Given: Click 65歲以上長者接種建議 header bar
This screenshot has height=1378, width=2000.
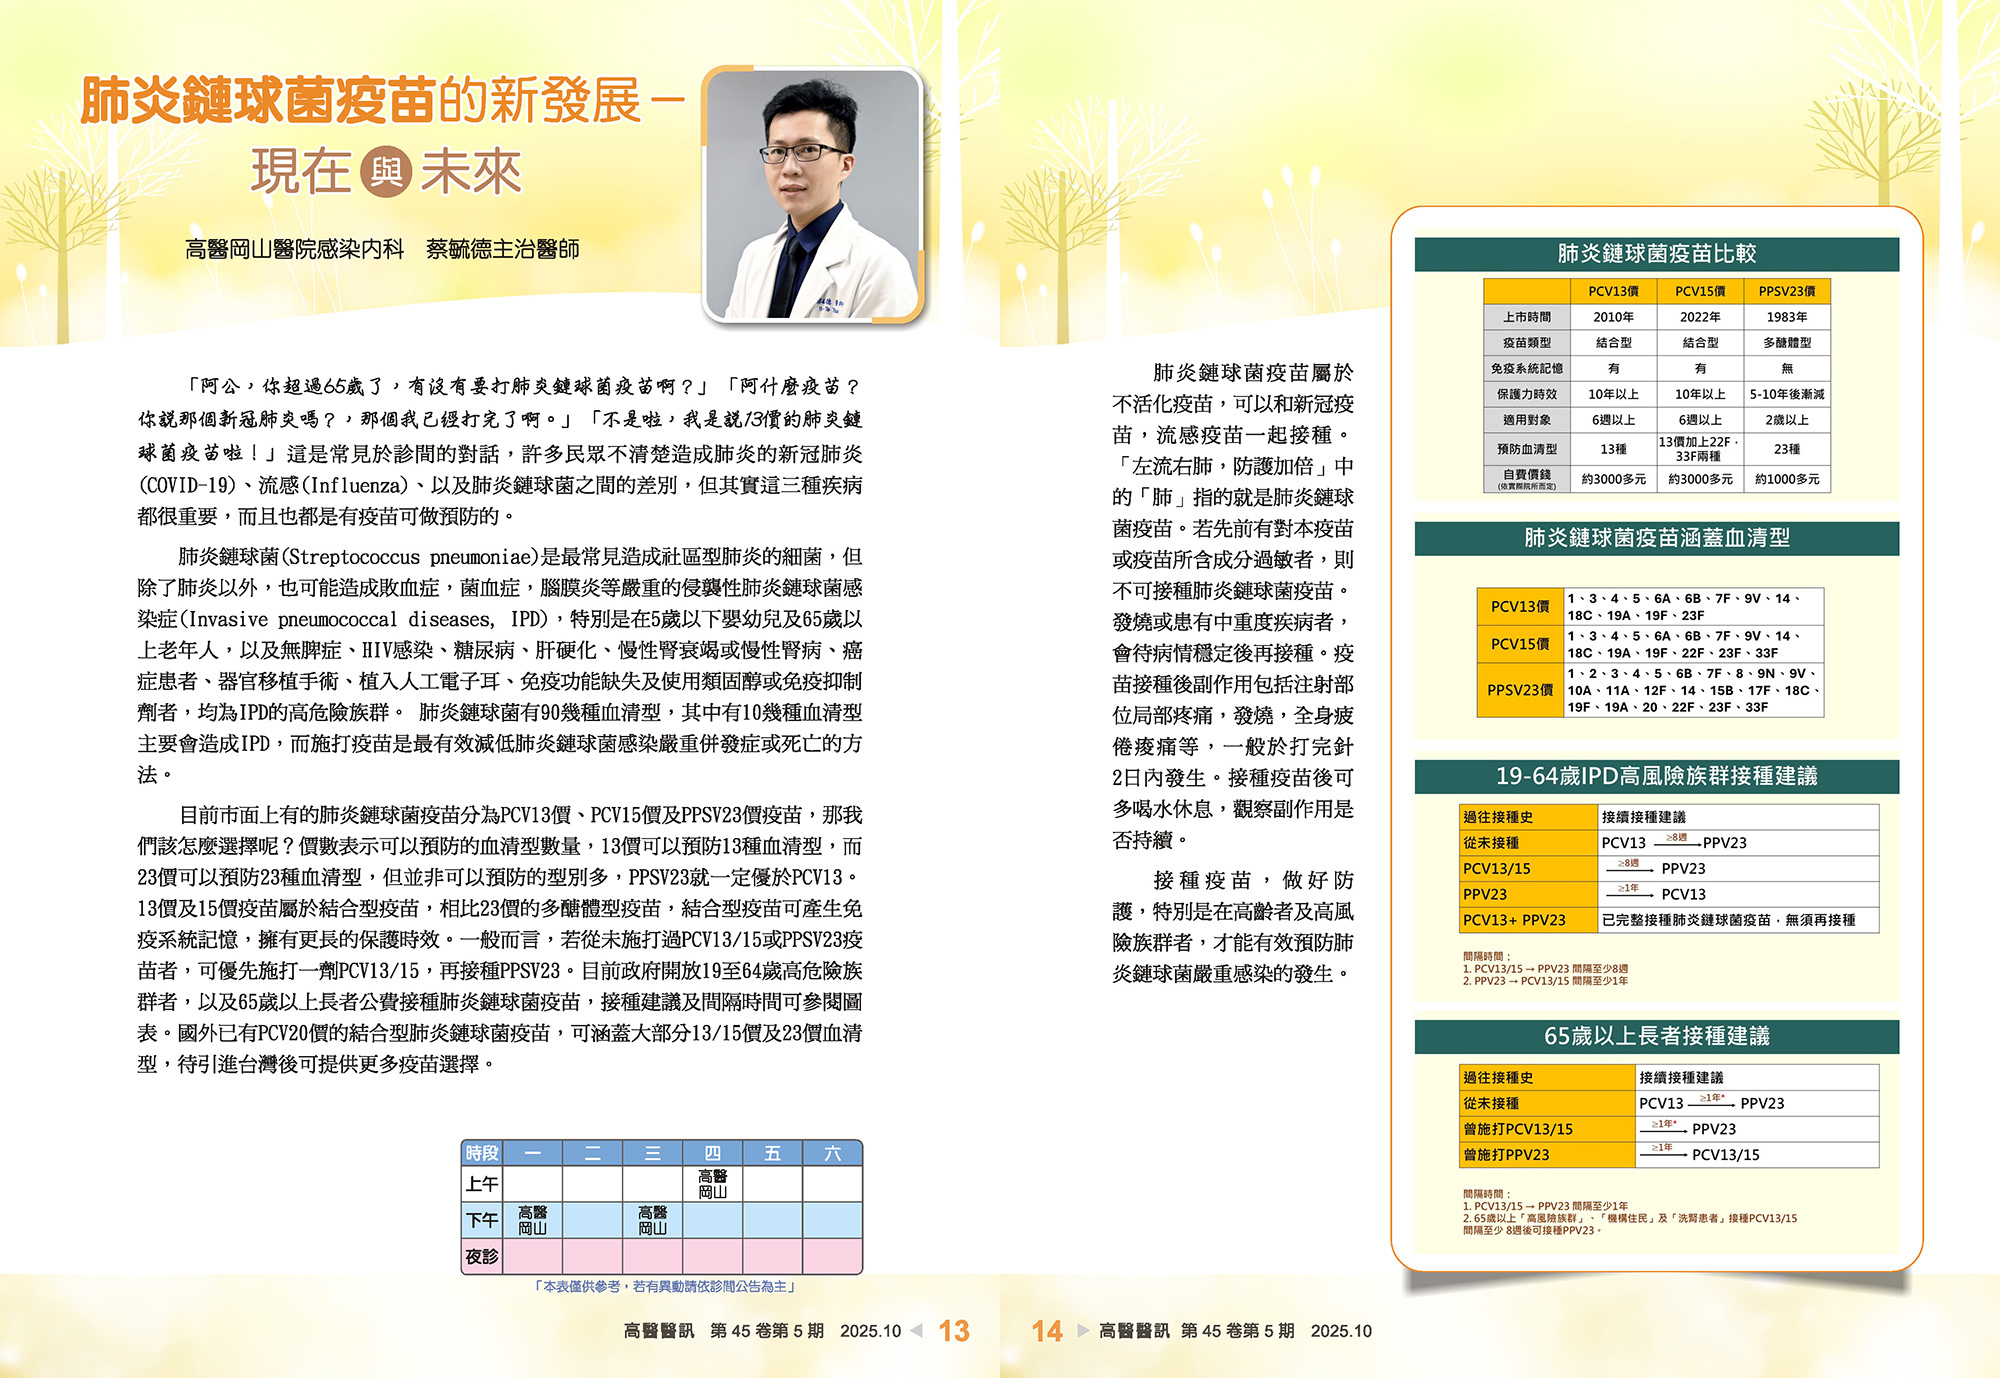Looking at the screenshot, I should click(x=1656, y=1036).
